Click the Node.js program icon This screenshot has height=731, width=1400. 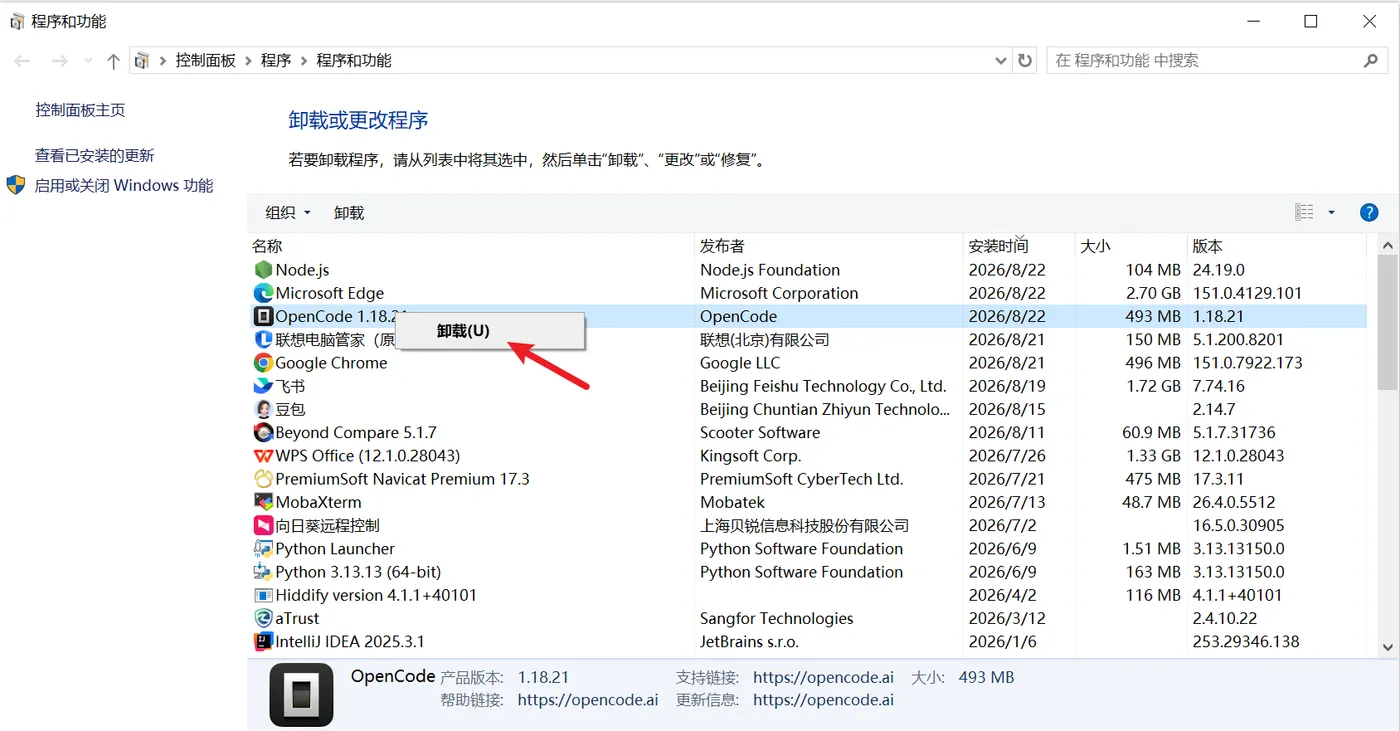[263, 270]
